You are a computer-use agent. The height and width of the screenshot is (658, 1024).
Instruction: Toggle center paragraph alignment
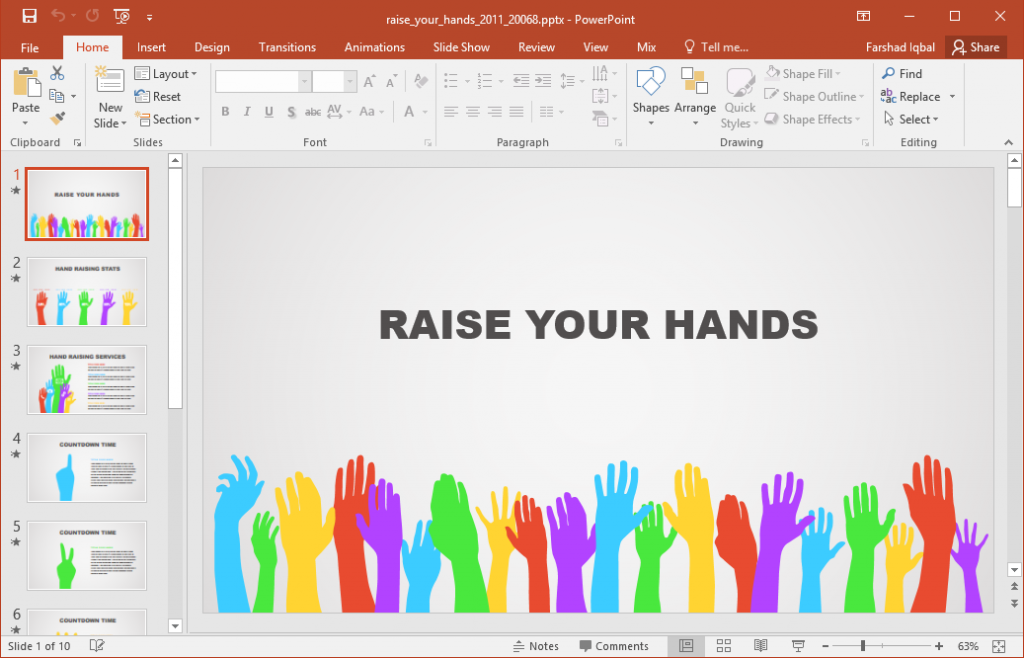(x=471, y=111)
